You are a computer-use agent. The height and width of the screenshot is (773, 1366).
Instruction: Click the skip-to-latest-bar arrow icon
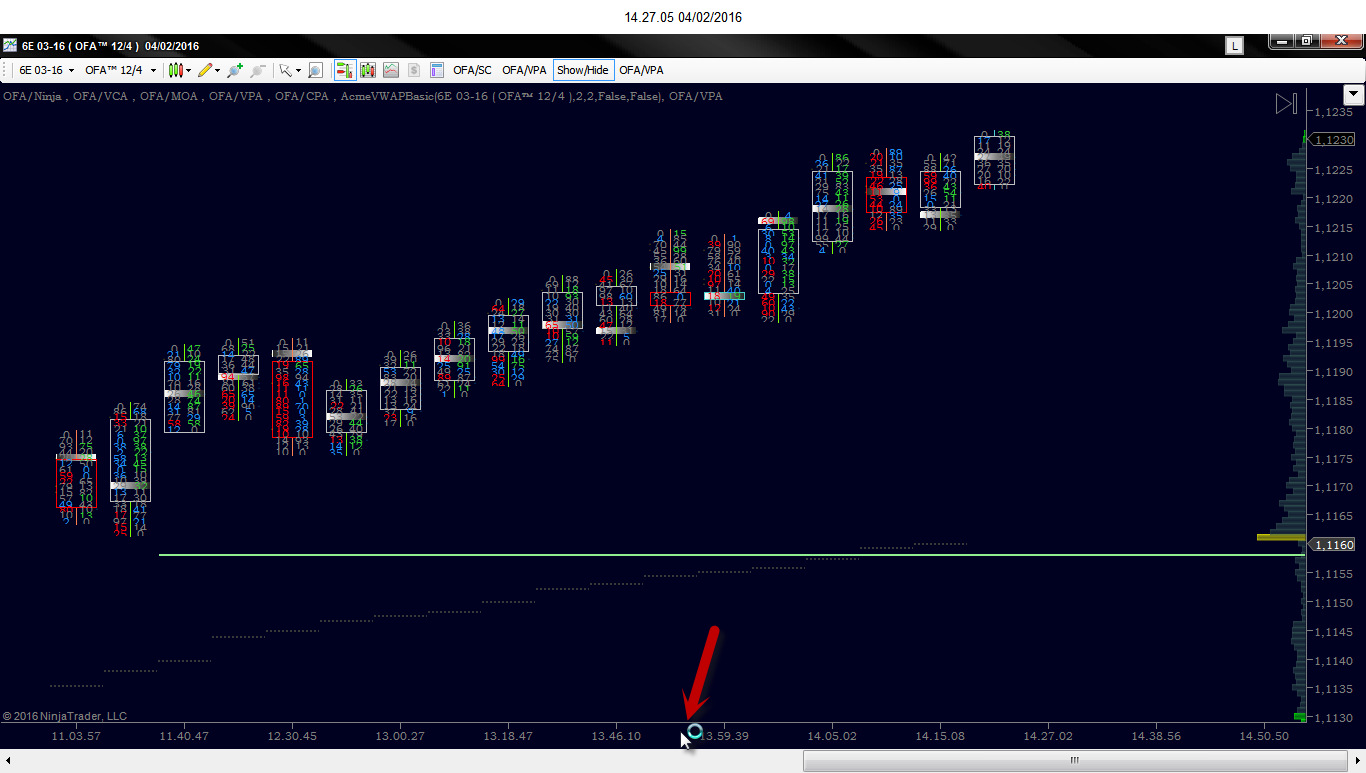pos(1286,103)
